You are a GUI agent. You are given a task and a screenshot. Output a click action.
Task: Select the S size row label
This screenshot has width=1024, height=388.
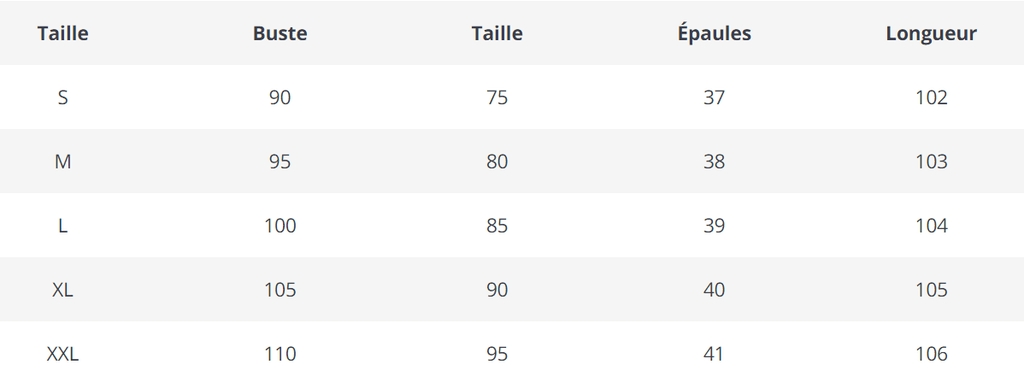(x=63, y=97)
